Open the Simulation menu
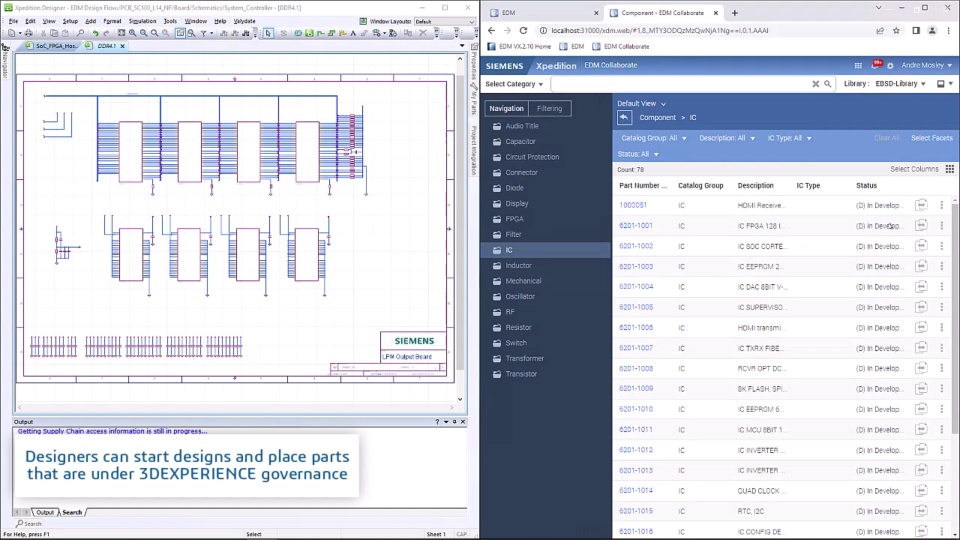 point(142,21)
